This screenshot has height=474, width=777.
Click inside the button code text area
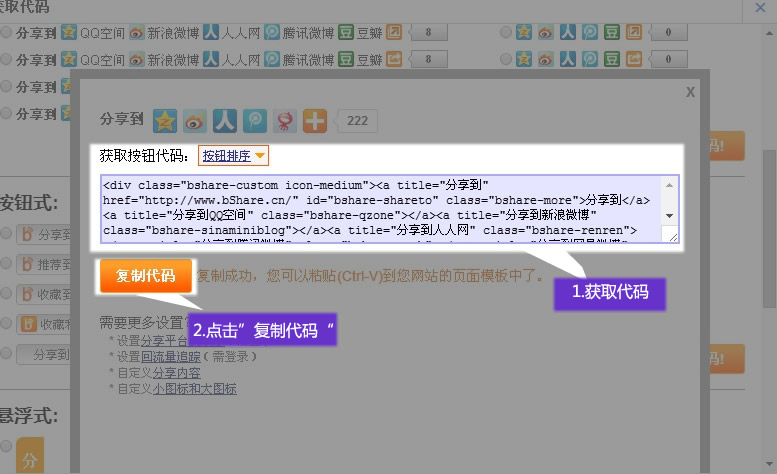click(380, 209)
